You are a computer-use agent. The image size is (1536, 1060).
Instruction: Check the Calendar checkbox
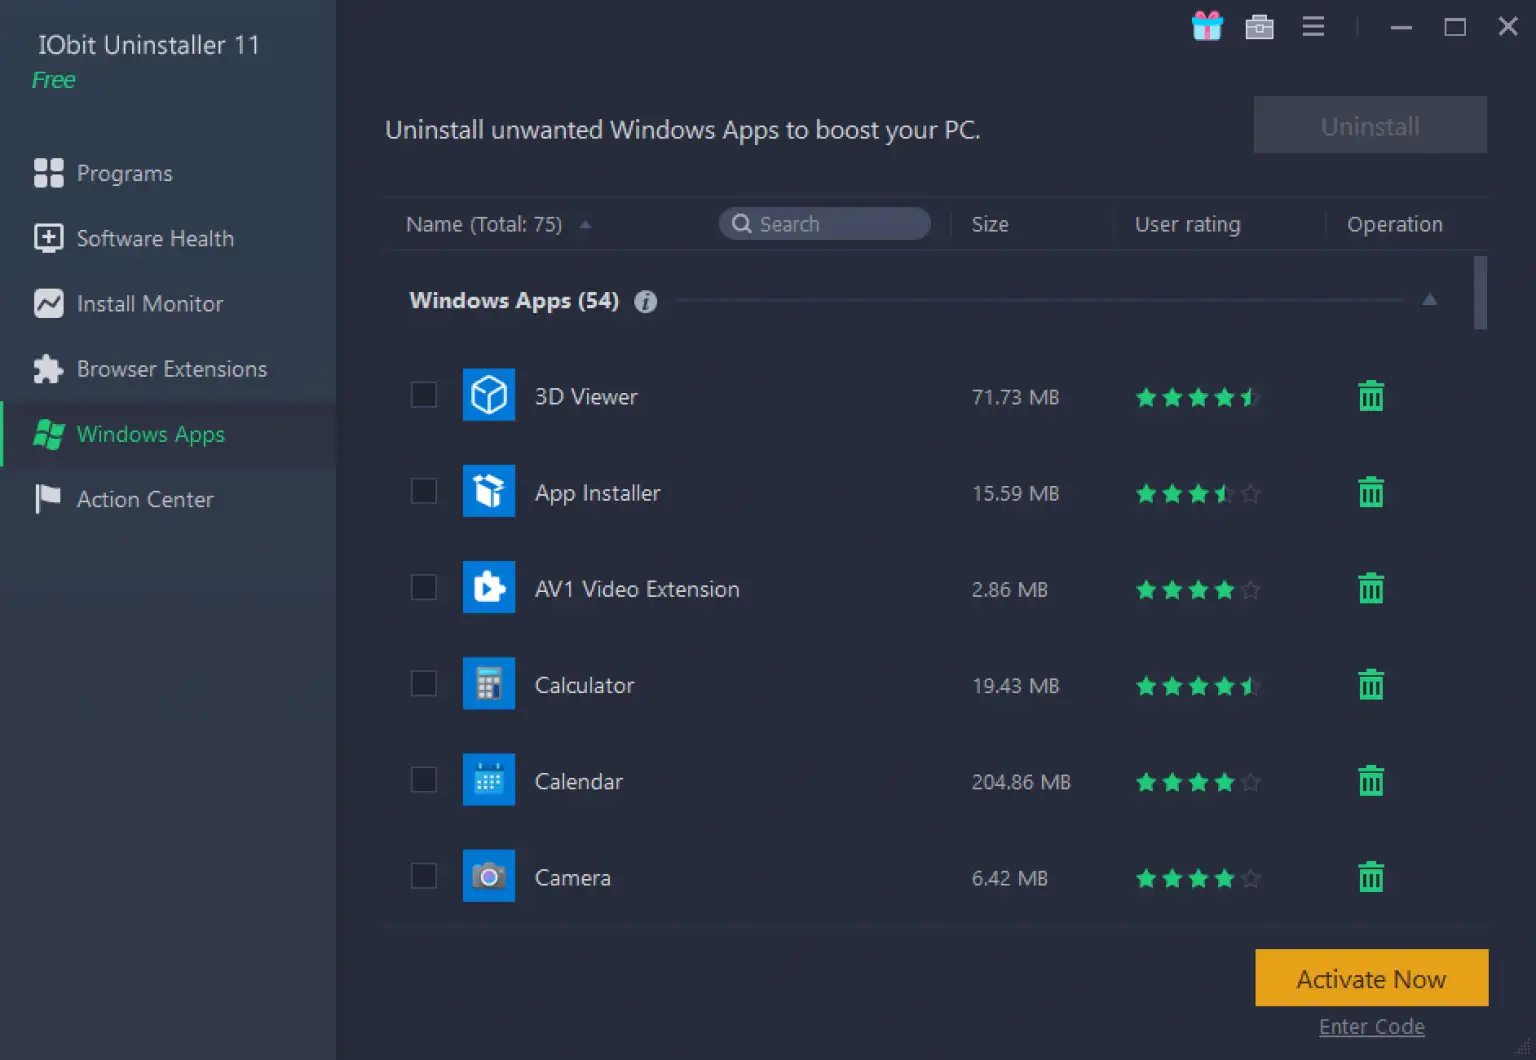coord(424,779)
